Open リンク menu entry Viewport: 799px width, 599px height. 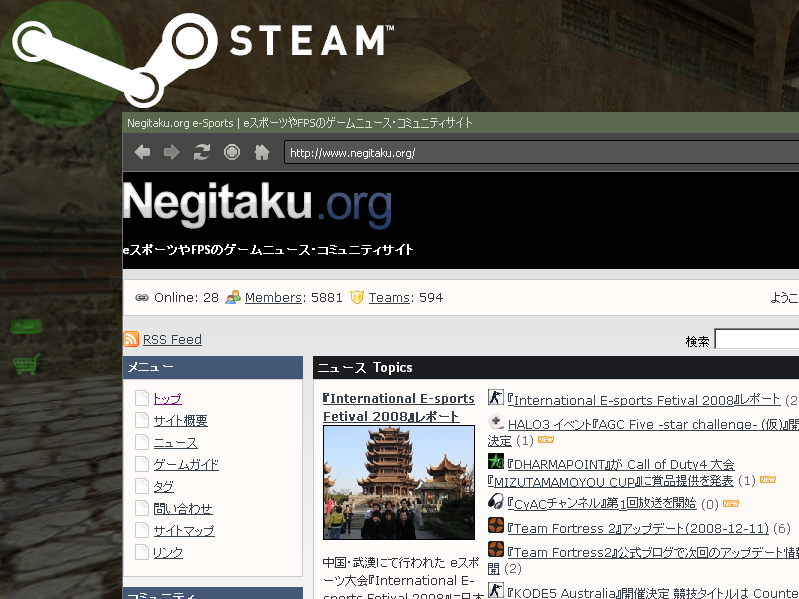tap(168, 552)
